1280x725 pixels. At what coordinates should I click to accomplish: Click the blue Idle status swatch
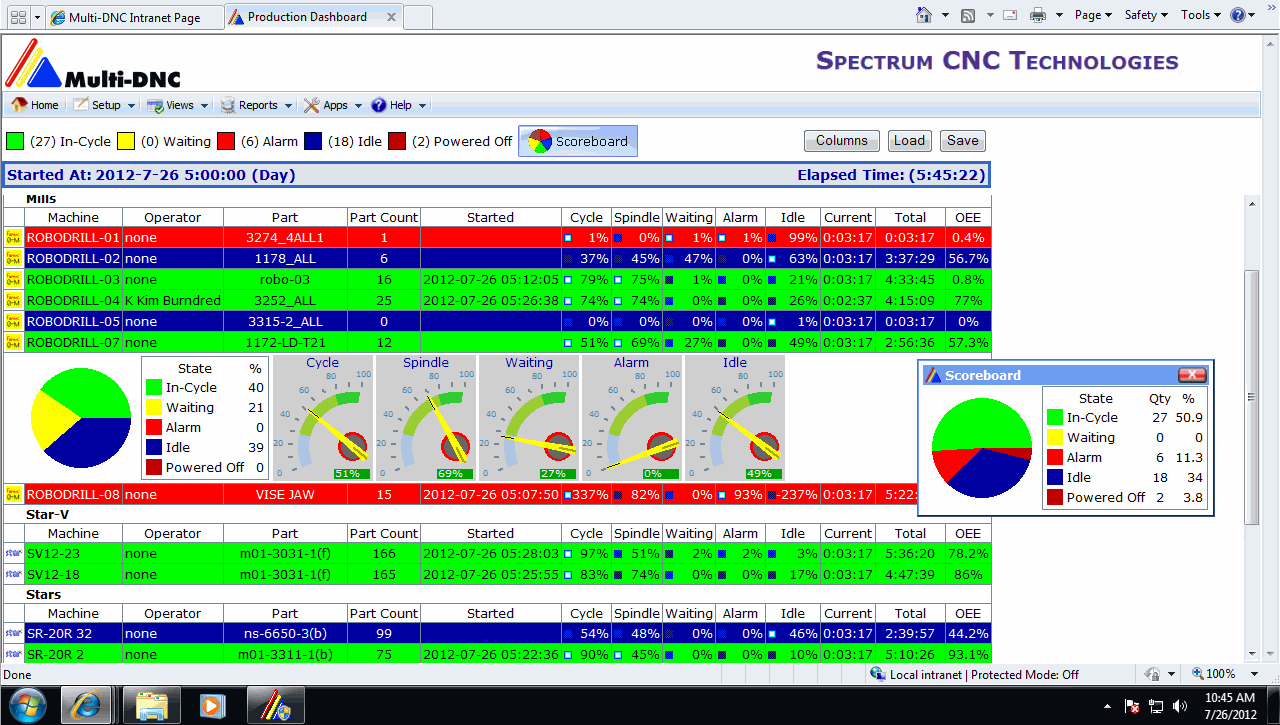pos(312,141)
